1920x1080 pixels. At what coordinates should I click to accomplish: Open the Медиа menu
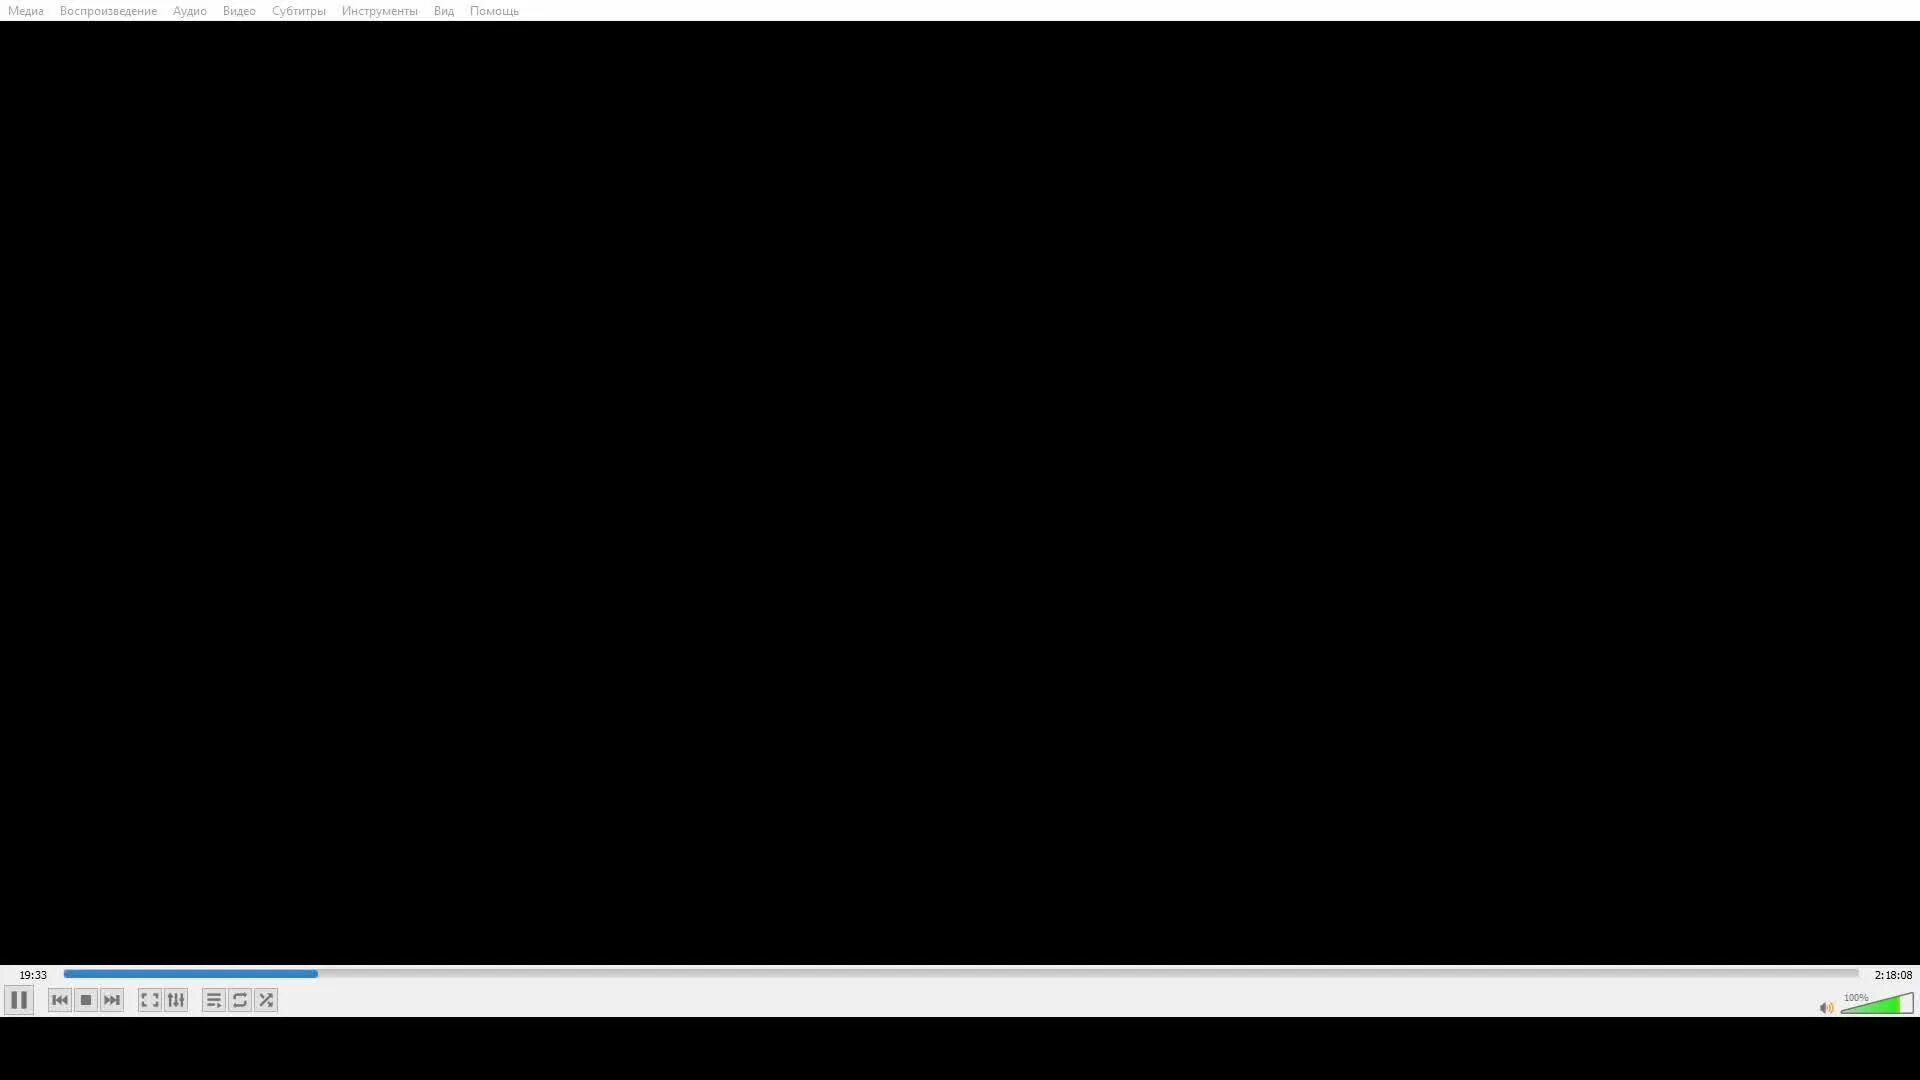[25, 11]
